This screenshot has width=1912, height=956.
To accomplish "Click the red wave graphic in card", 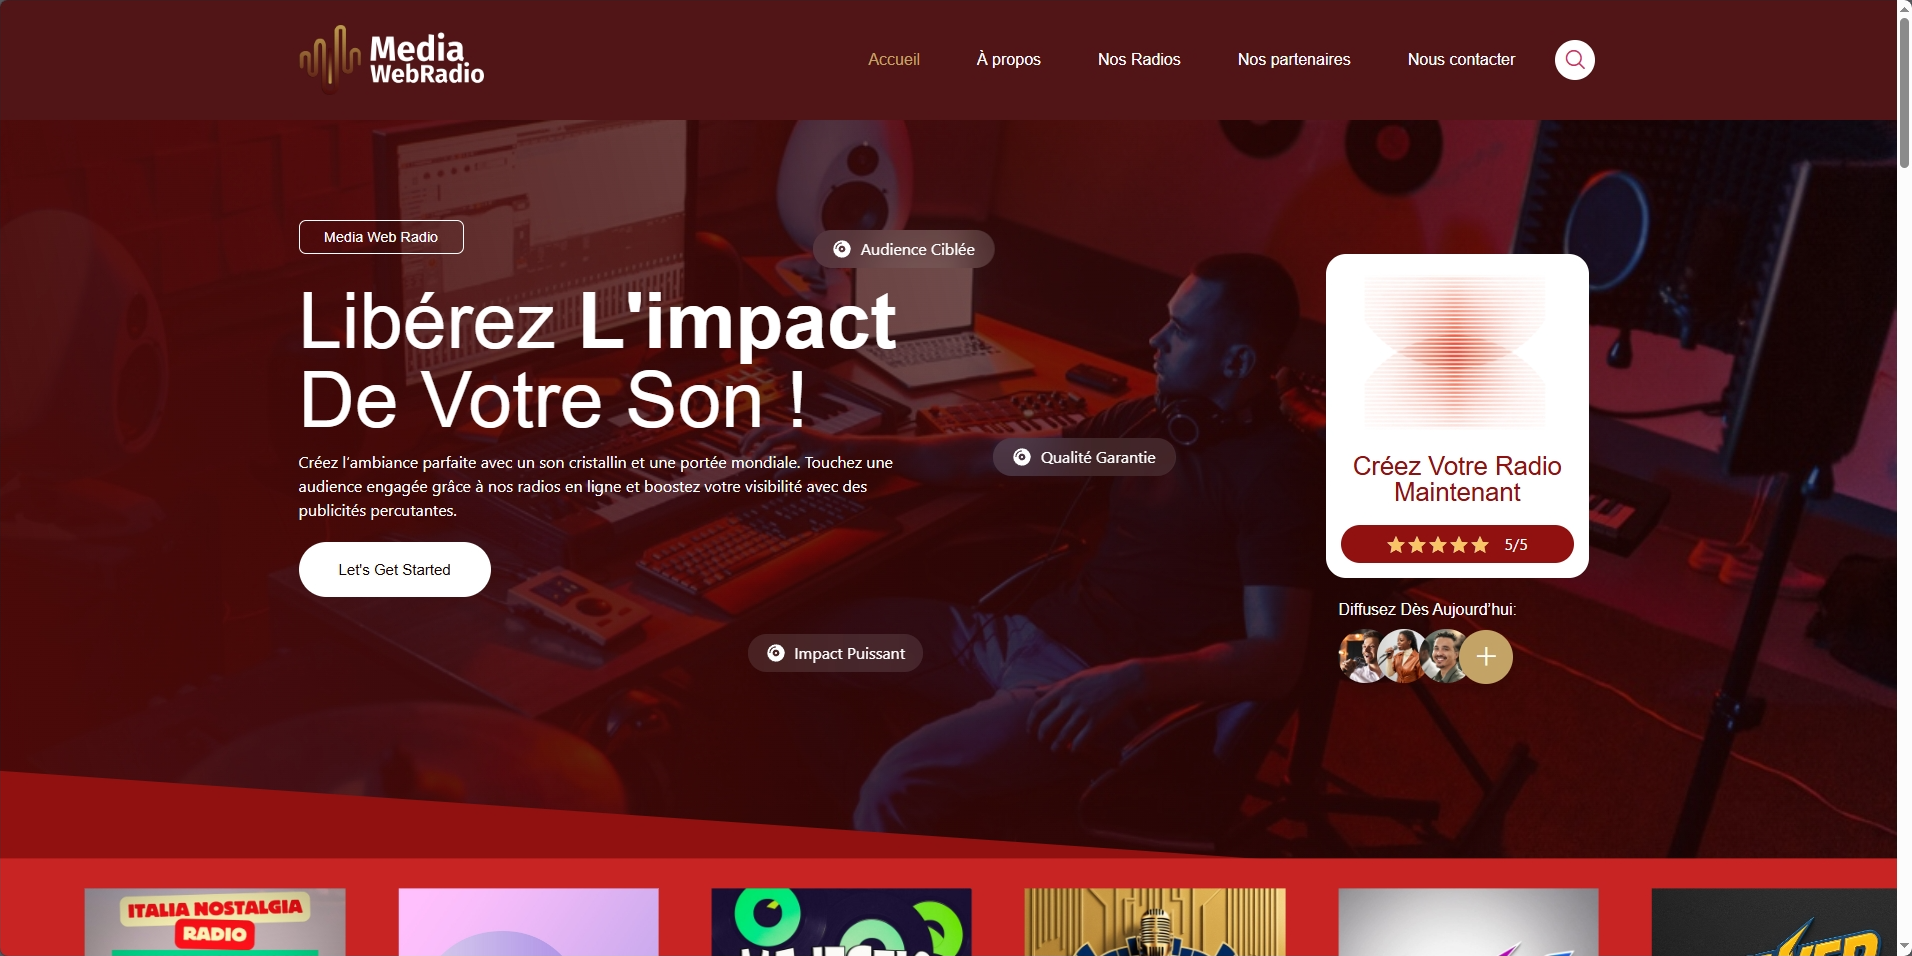I will (x=1457, y=352).
